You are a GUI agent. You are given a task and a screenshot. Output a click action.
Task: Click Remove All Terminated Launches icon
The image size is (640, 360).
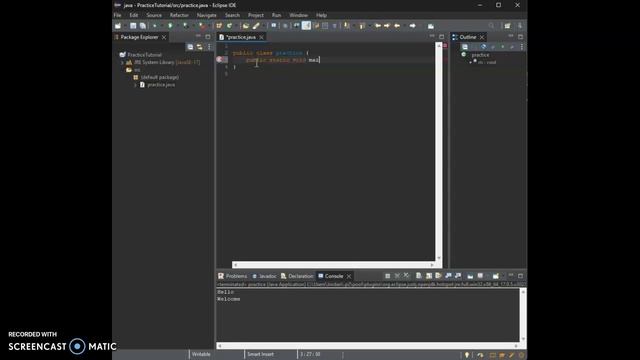(x=406, y=276)
